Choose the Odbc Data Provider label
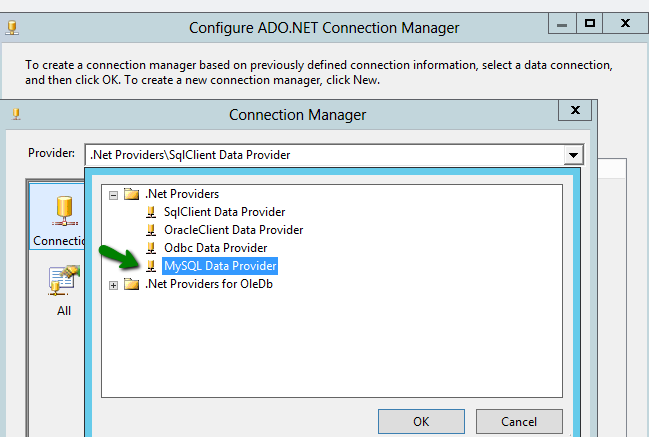This screenshot has height=437, width=649. tap(215, 248)
